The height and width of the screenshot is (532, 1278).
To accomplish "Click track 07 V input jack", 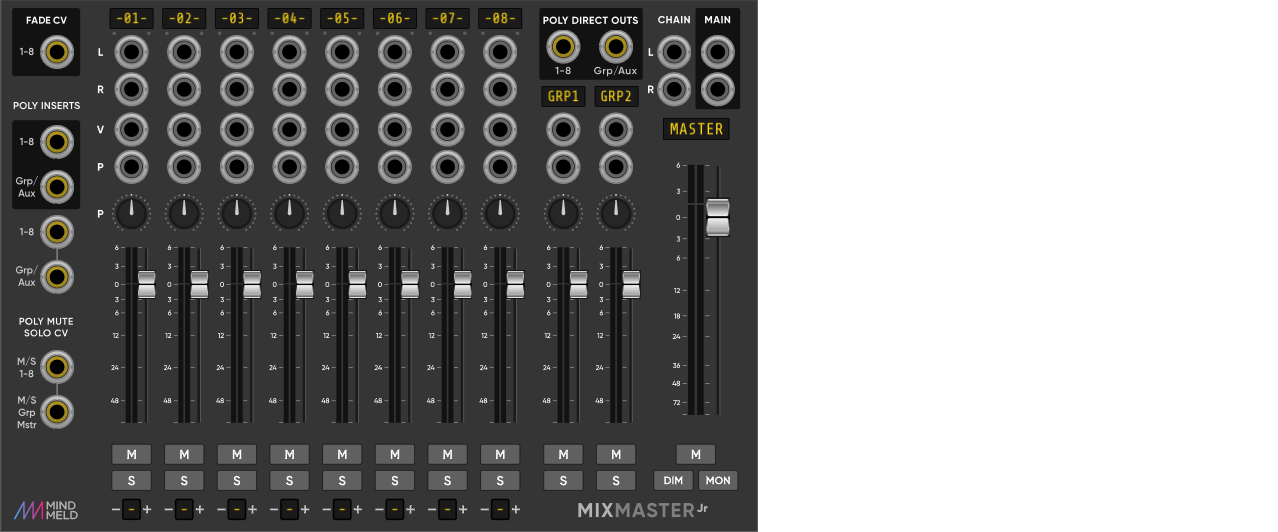I will [x=447, y=129].
